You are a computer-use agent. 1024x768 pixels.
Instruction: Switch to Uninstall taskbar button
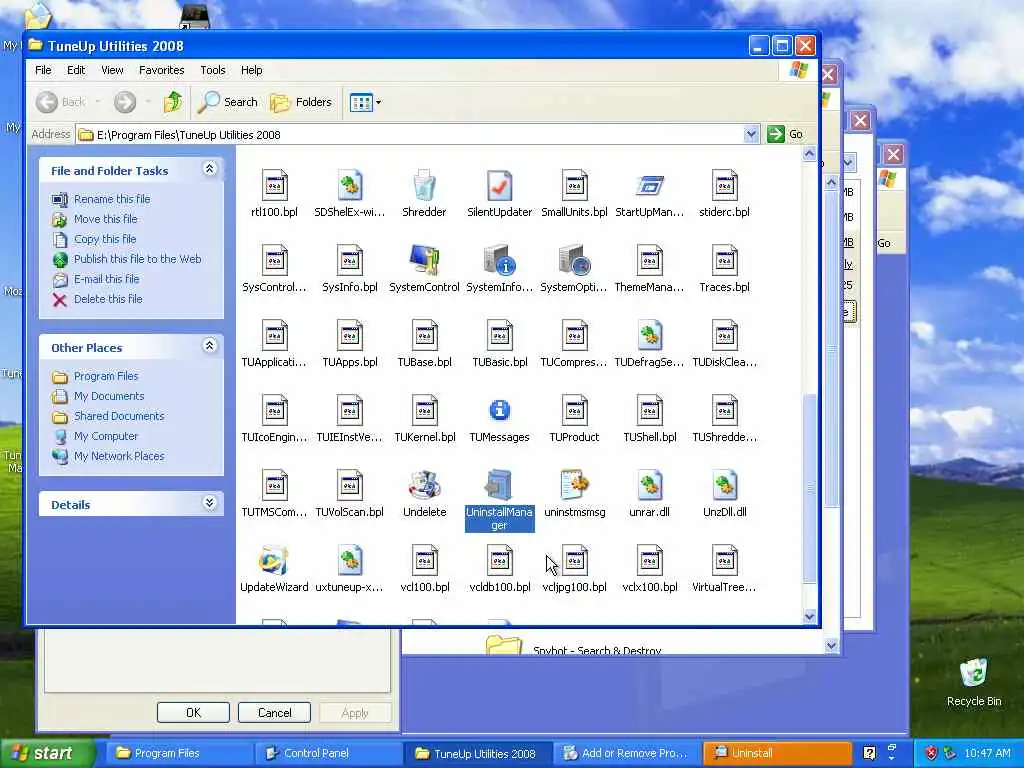pos(777,753)
